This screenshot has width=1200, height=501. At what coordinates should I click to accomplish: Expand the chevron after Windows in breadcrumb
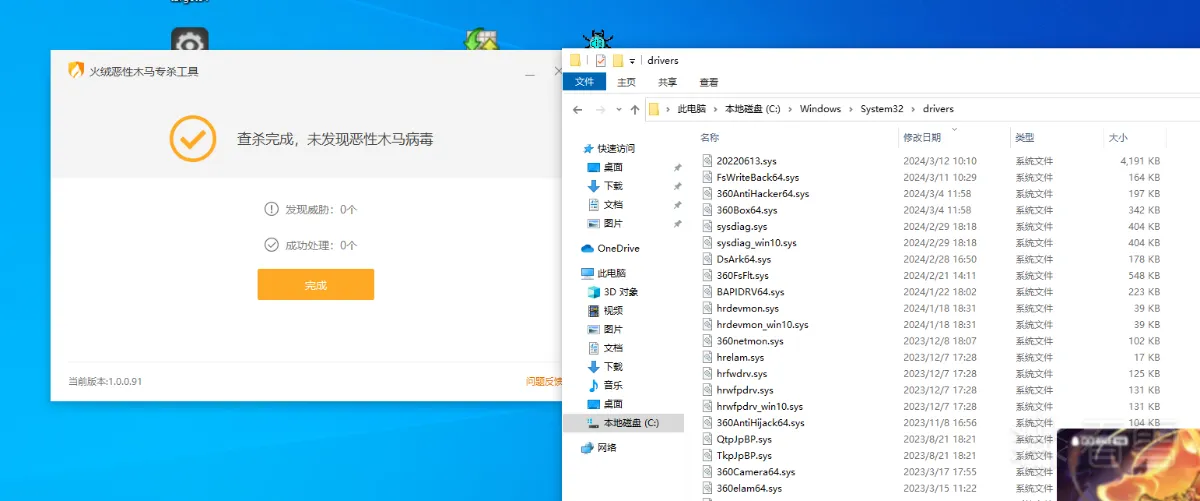coord(851,109)
